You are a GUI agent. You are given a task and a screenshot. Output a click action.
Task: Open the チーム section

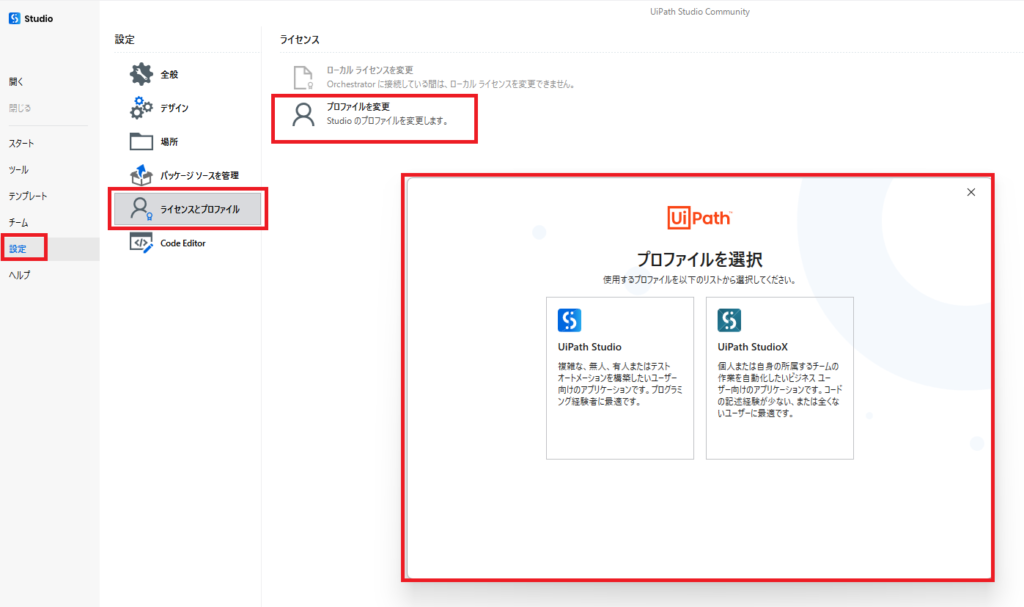(18, 222)
